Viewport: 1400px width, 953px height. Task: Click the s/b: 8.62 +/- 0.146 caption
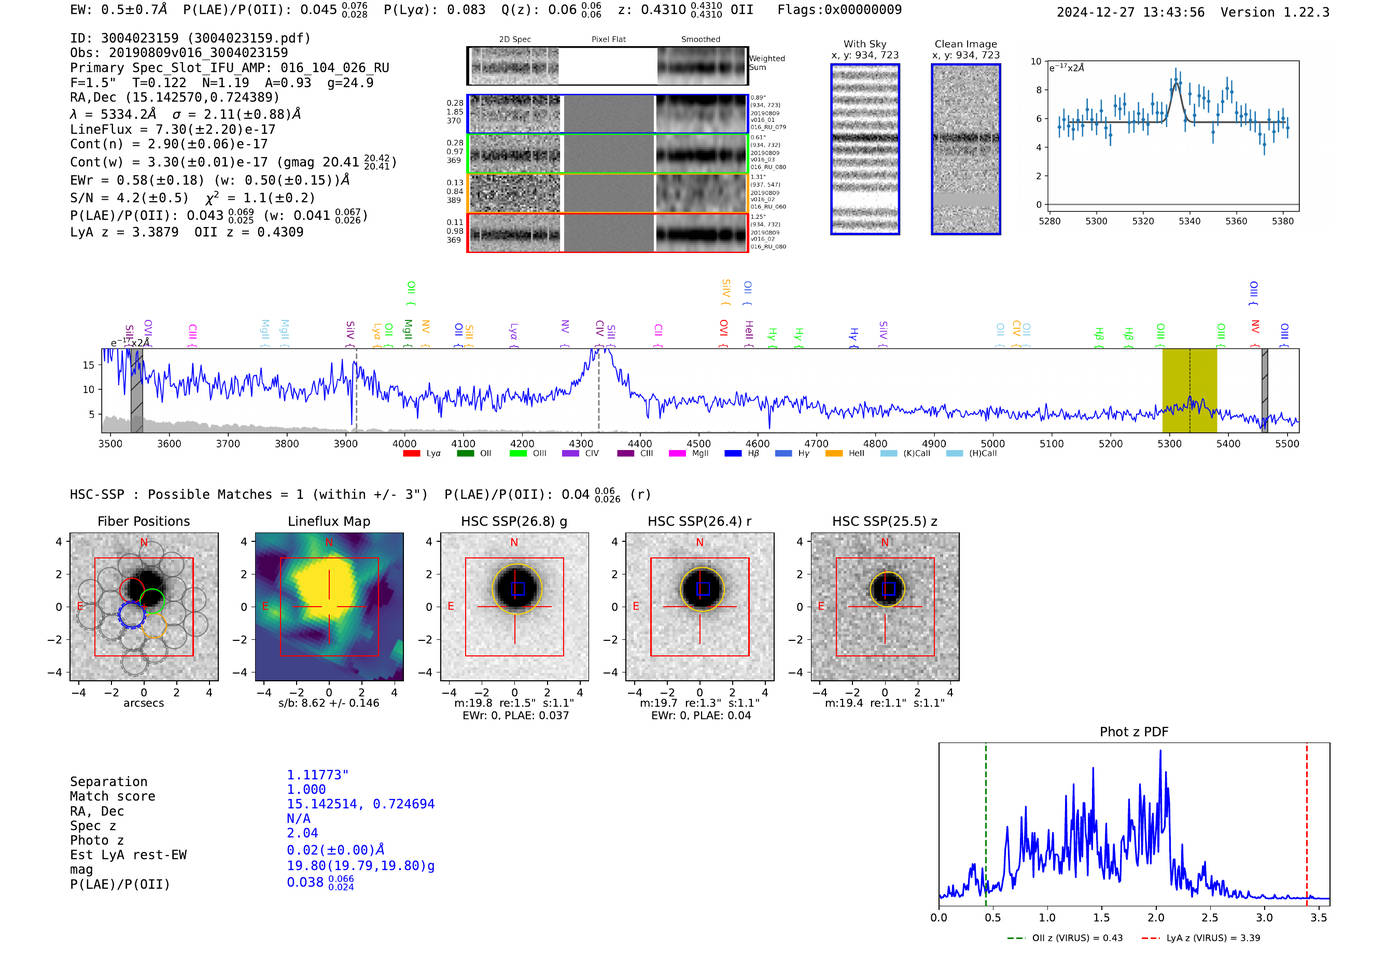pos(329,703)
